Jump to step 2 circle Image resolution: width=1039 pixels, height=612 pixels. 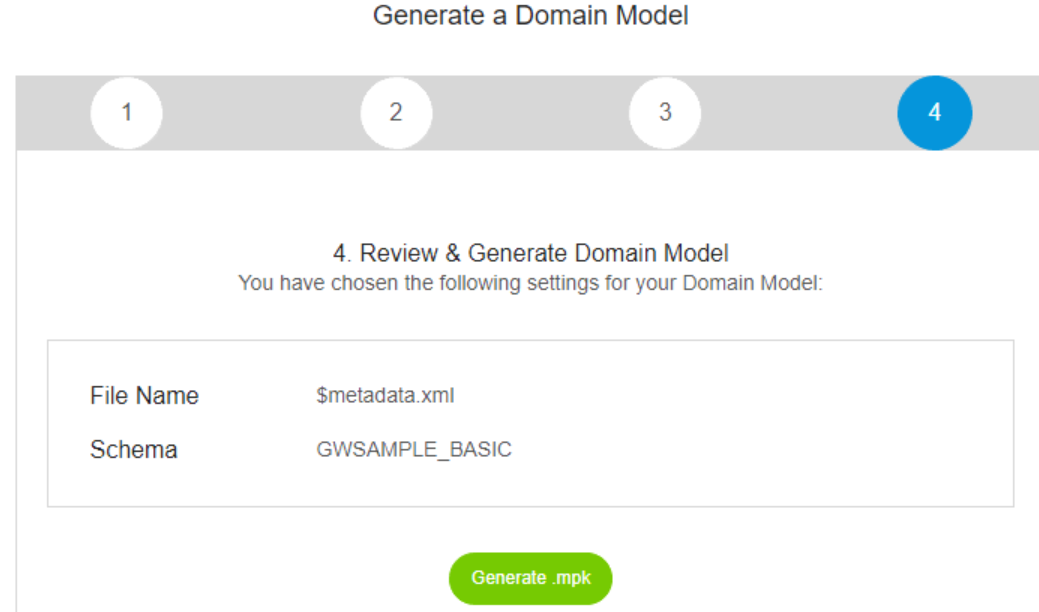pos(396,113)
